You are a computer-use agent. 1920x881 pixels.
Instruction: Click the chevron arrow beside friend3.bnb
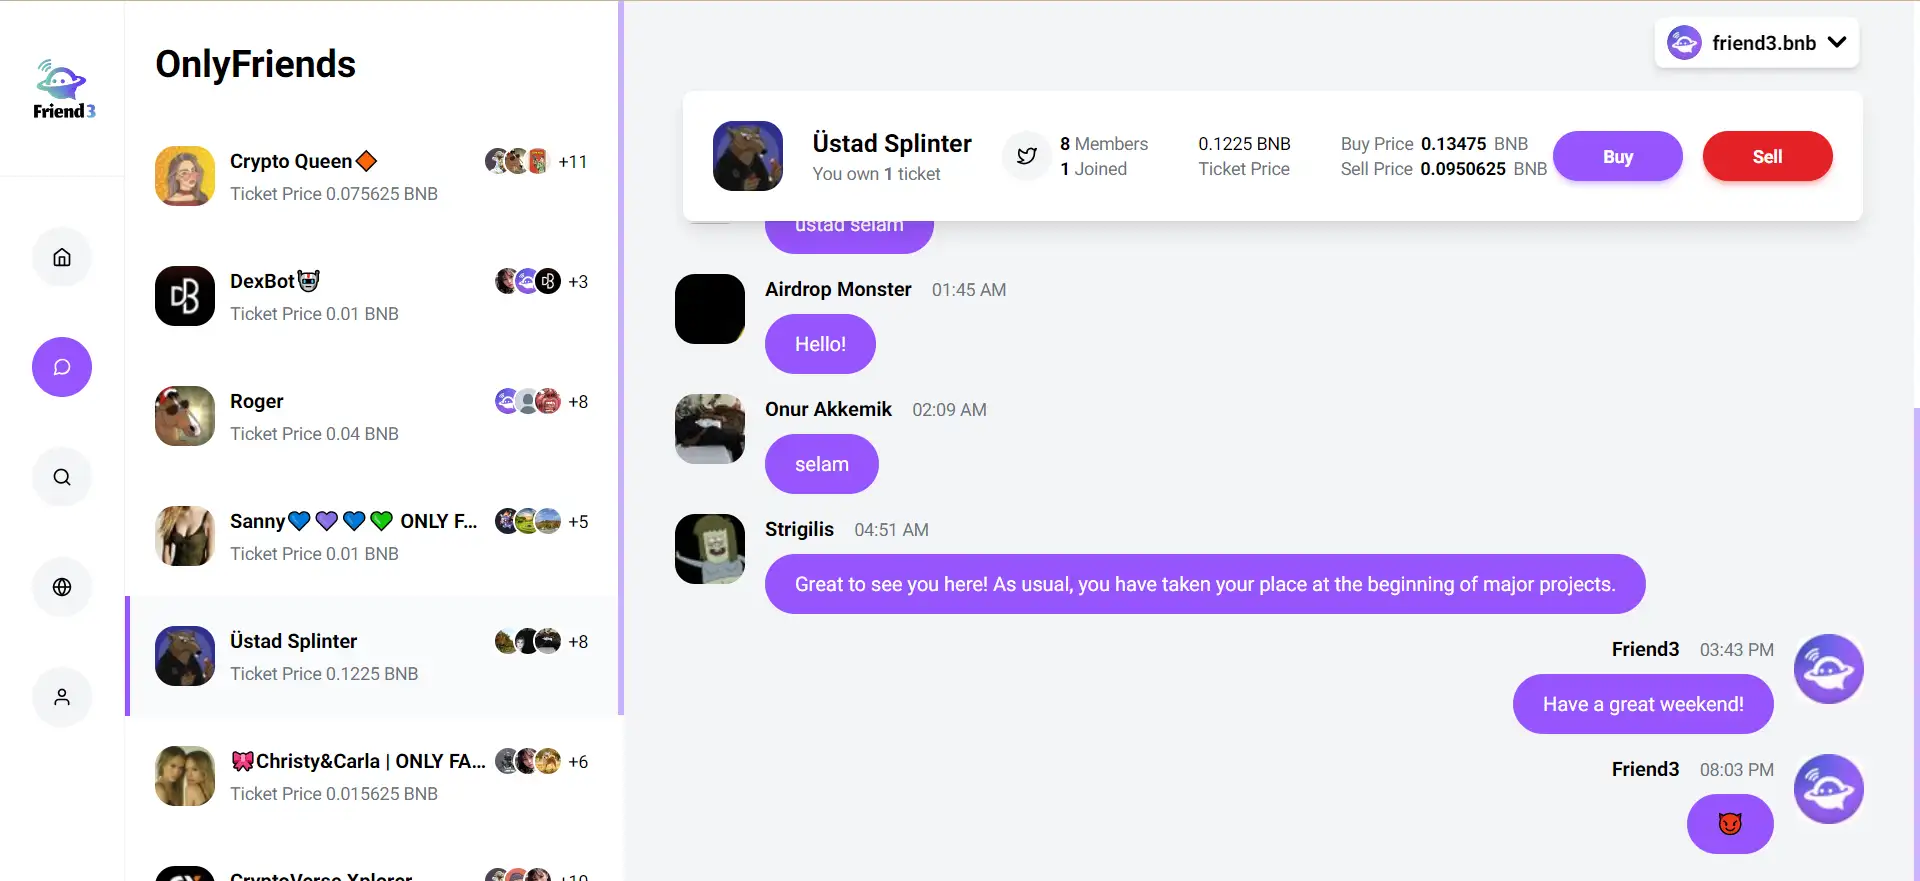tap(1837, 42)
